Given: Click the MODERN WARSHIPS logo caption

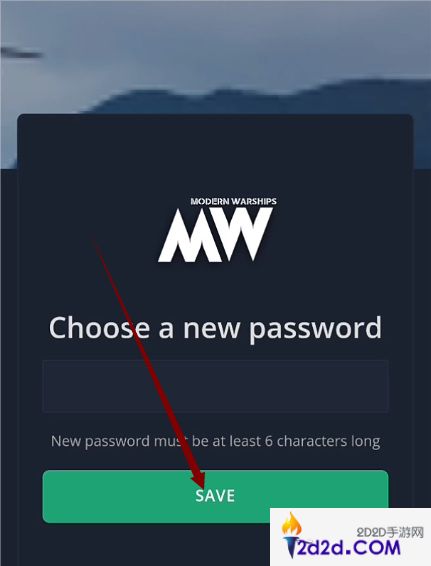Looking at the screenshot, I should click(234, 201).
